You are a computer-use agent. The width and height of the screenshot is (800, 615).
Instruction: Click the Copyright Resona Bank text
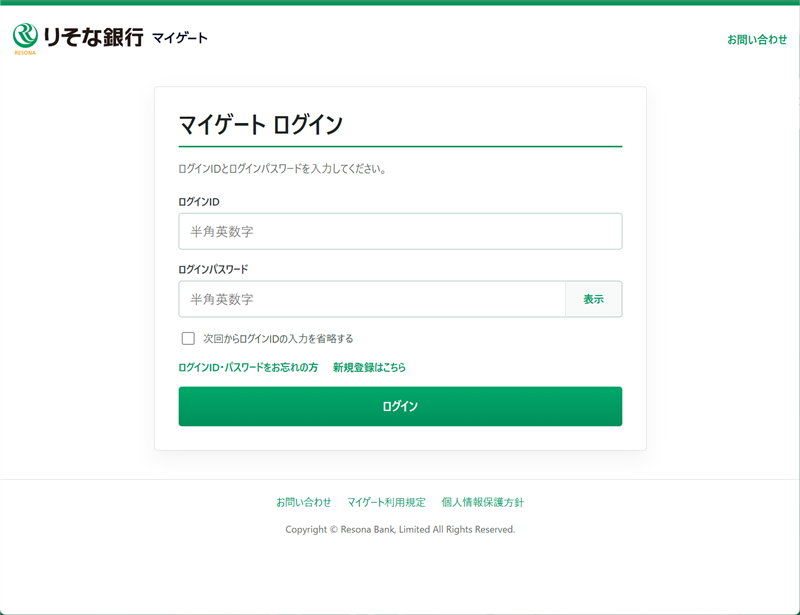pyautogui.click(x=400, y=529)
